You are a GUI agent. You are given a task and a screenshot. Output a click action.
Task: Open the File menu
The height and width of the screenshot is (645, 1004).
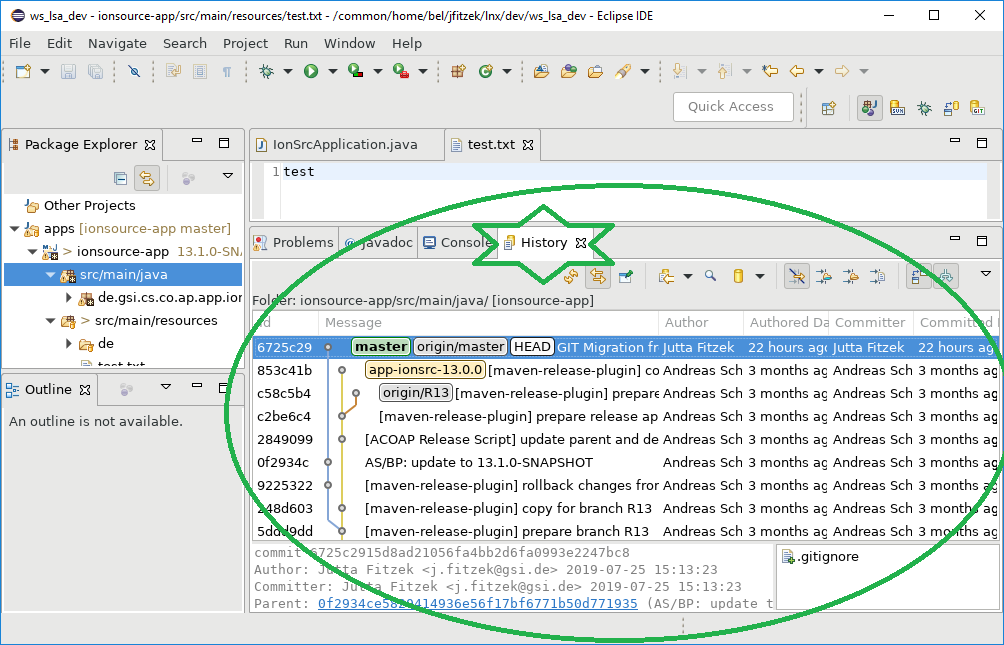[20, 44]
